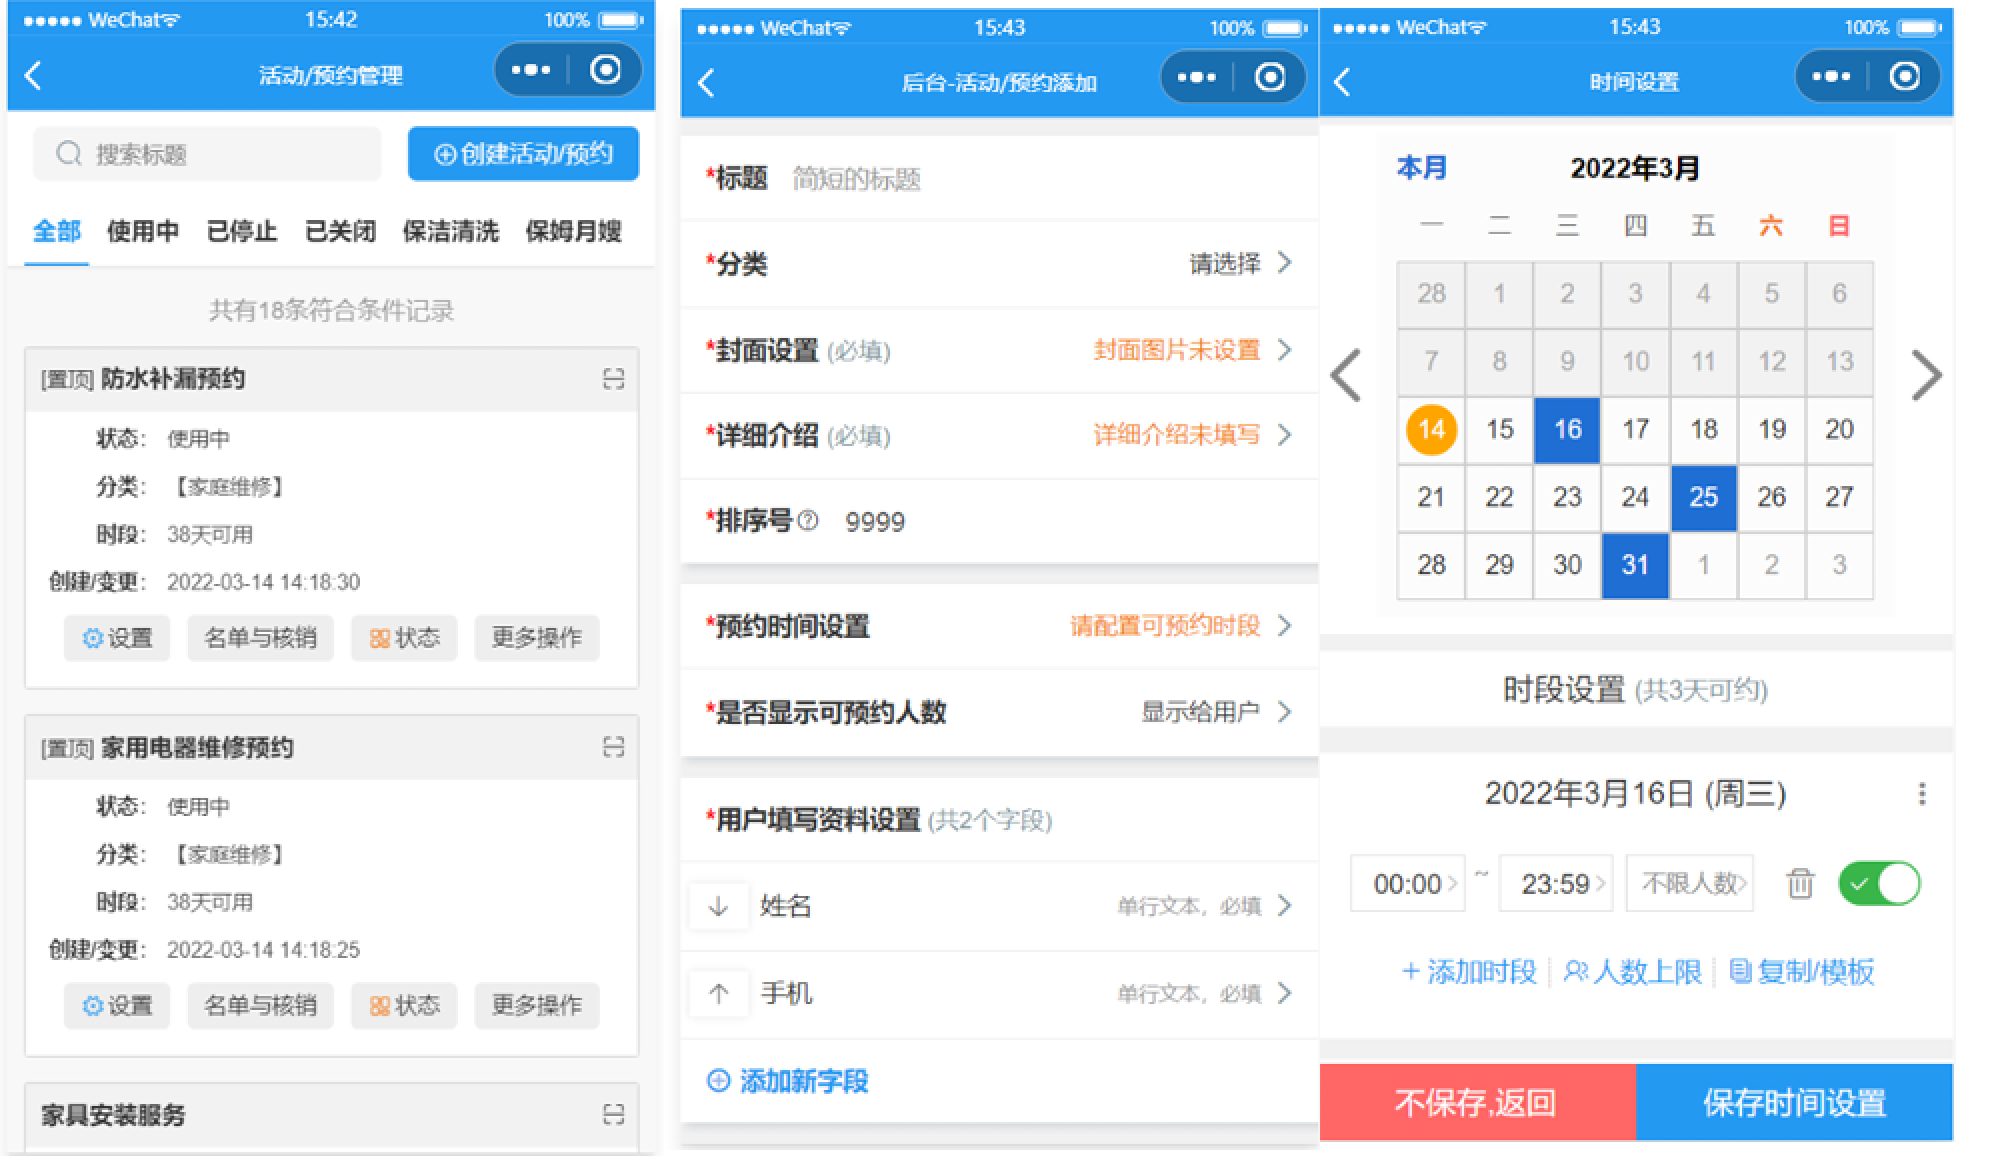Go back from 活动/预约管理 screen
This screenshot has width=1990, height=1156.
[34, 75]
